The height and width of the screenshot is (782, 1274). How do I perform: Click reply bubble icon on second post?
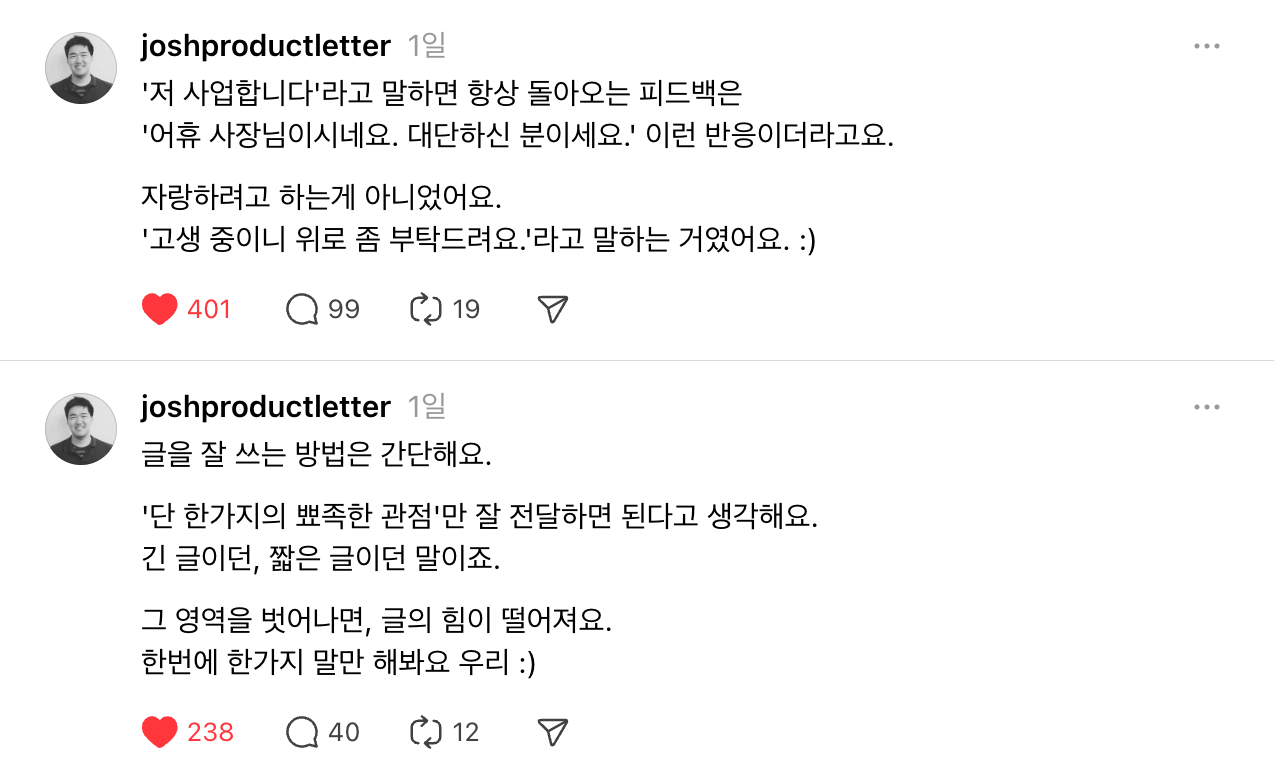click(x=302, y=733)
